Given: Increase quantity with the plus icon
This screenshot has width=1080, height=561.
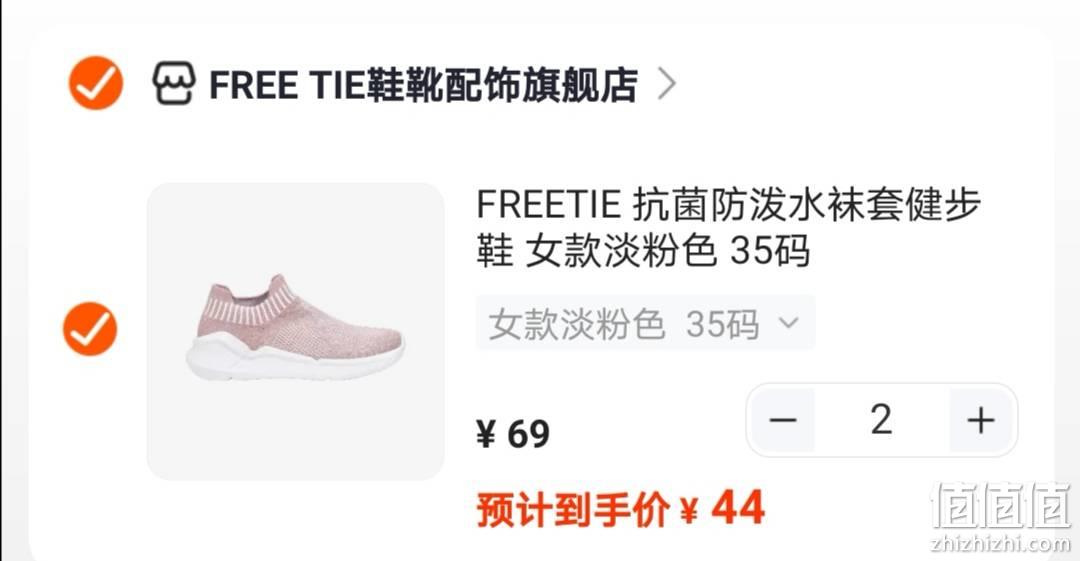Looking at the screenshot, I should click(x=981, y=420).
